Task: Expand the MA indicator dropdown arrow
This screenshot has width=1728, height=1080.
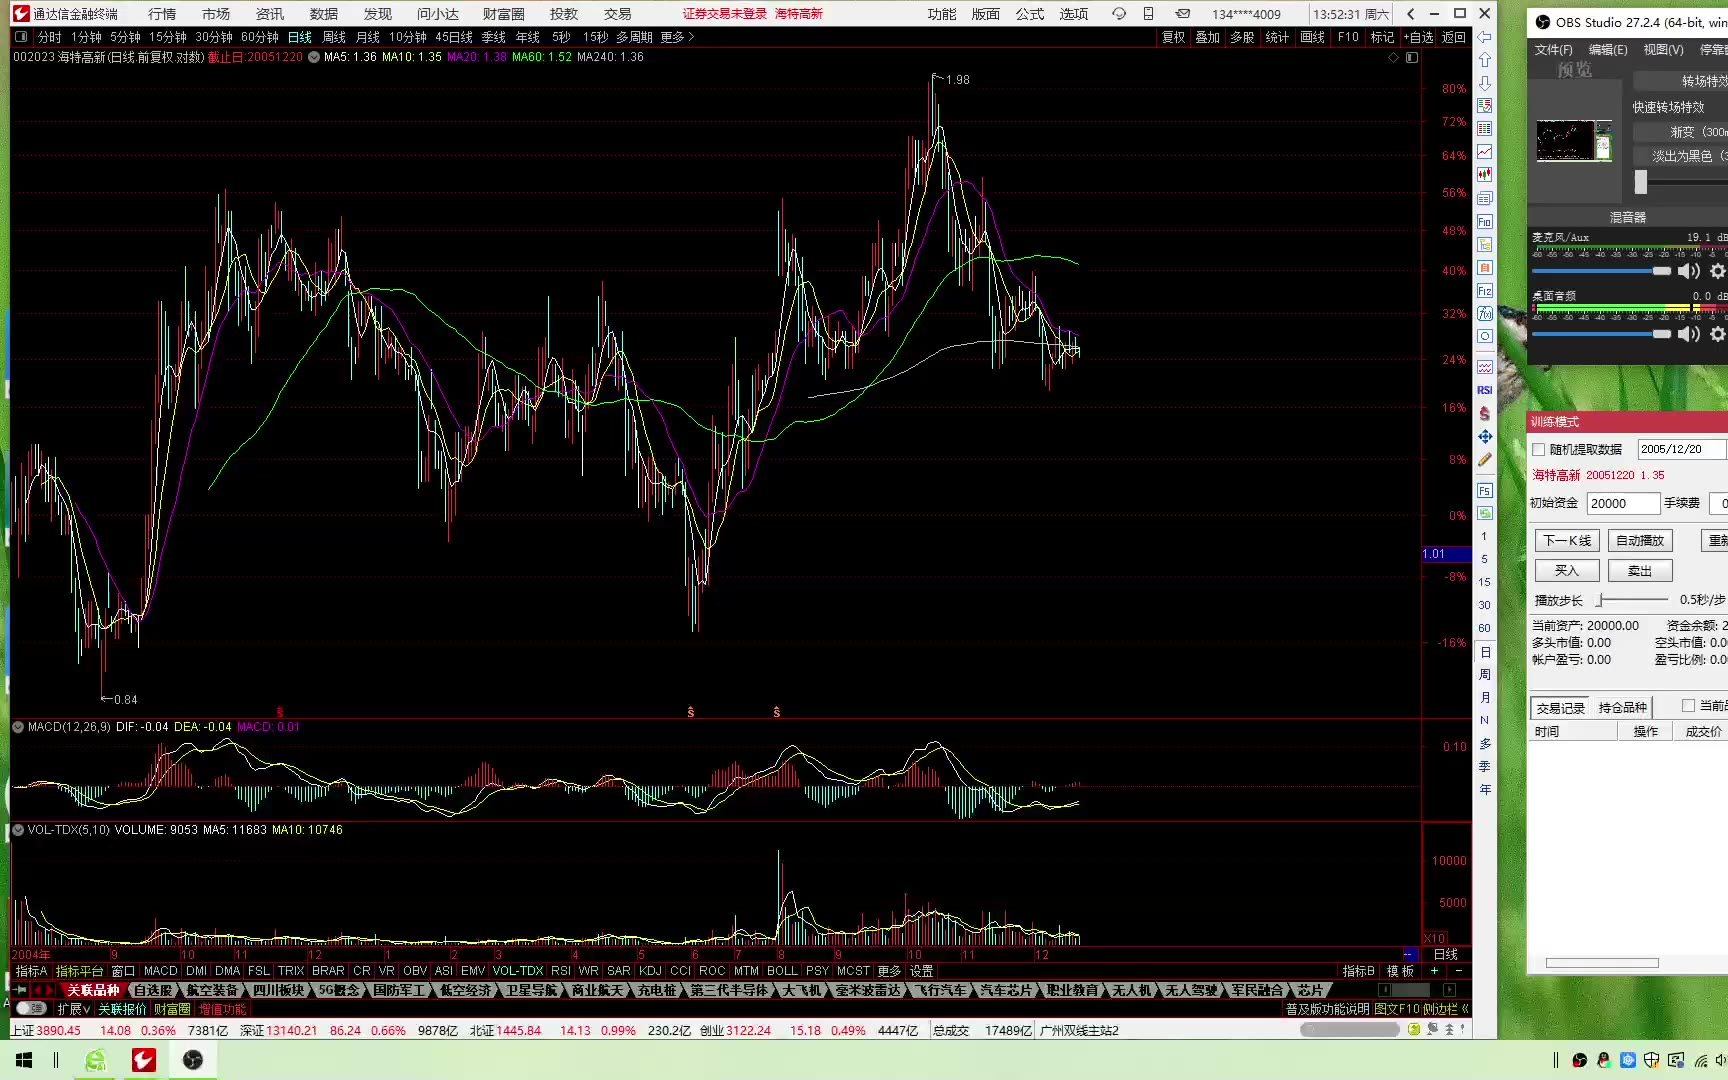Action: (314, 57)
